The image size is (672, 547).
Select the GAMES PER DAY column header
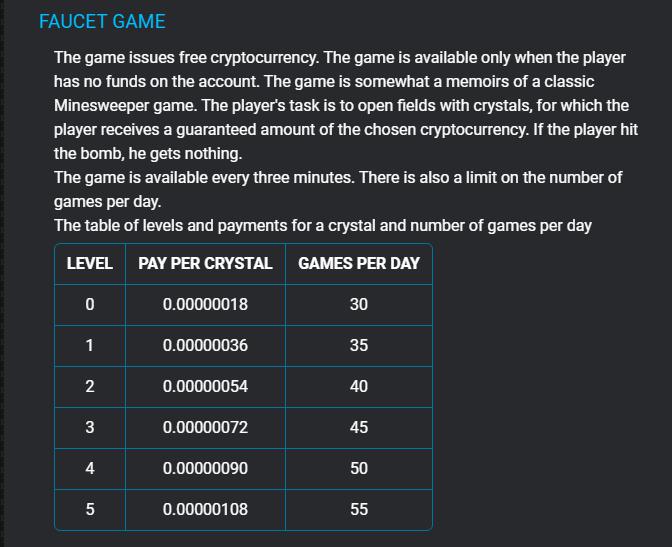tap(359, 264)
